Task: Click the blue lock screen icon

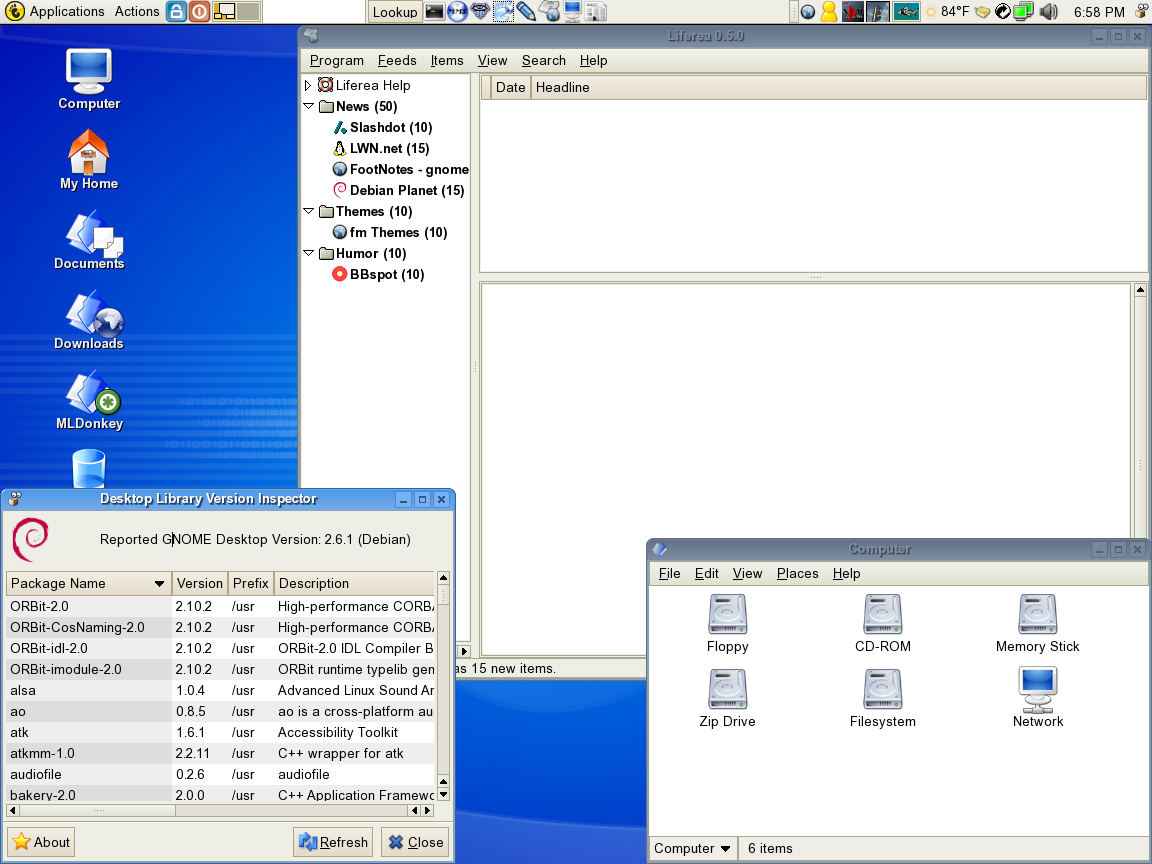Action: point(176,11)
